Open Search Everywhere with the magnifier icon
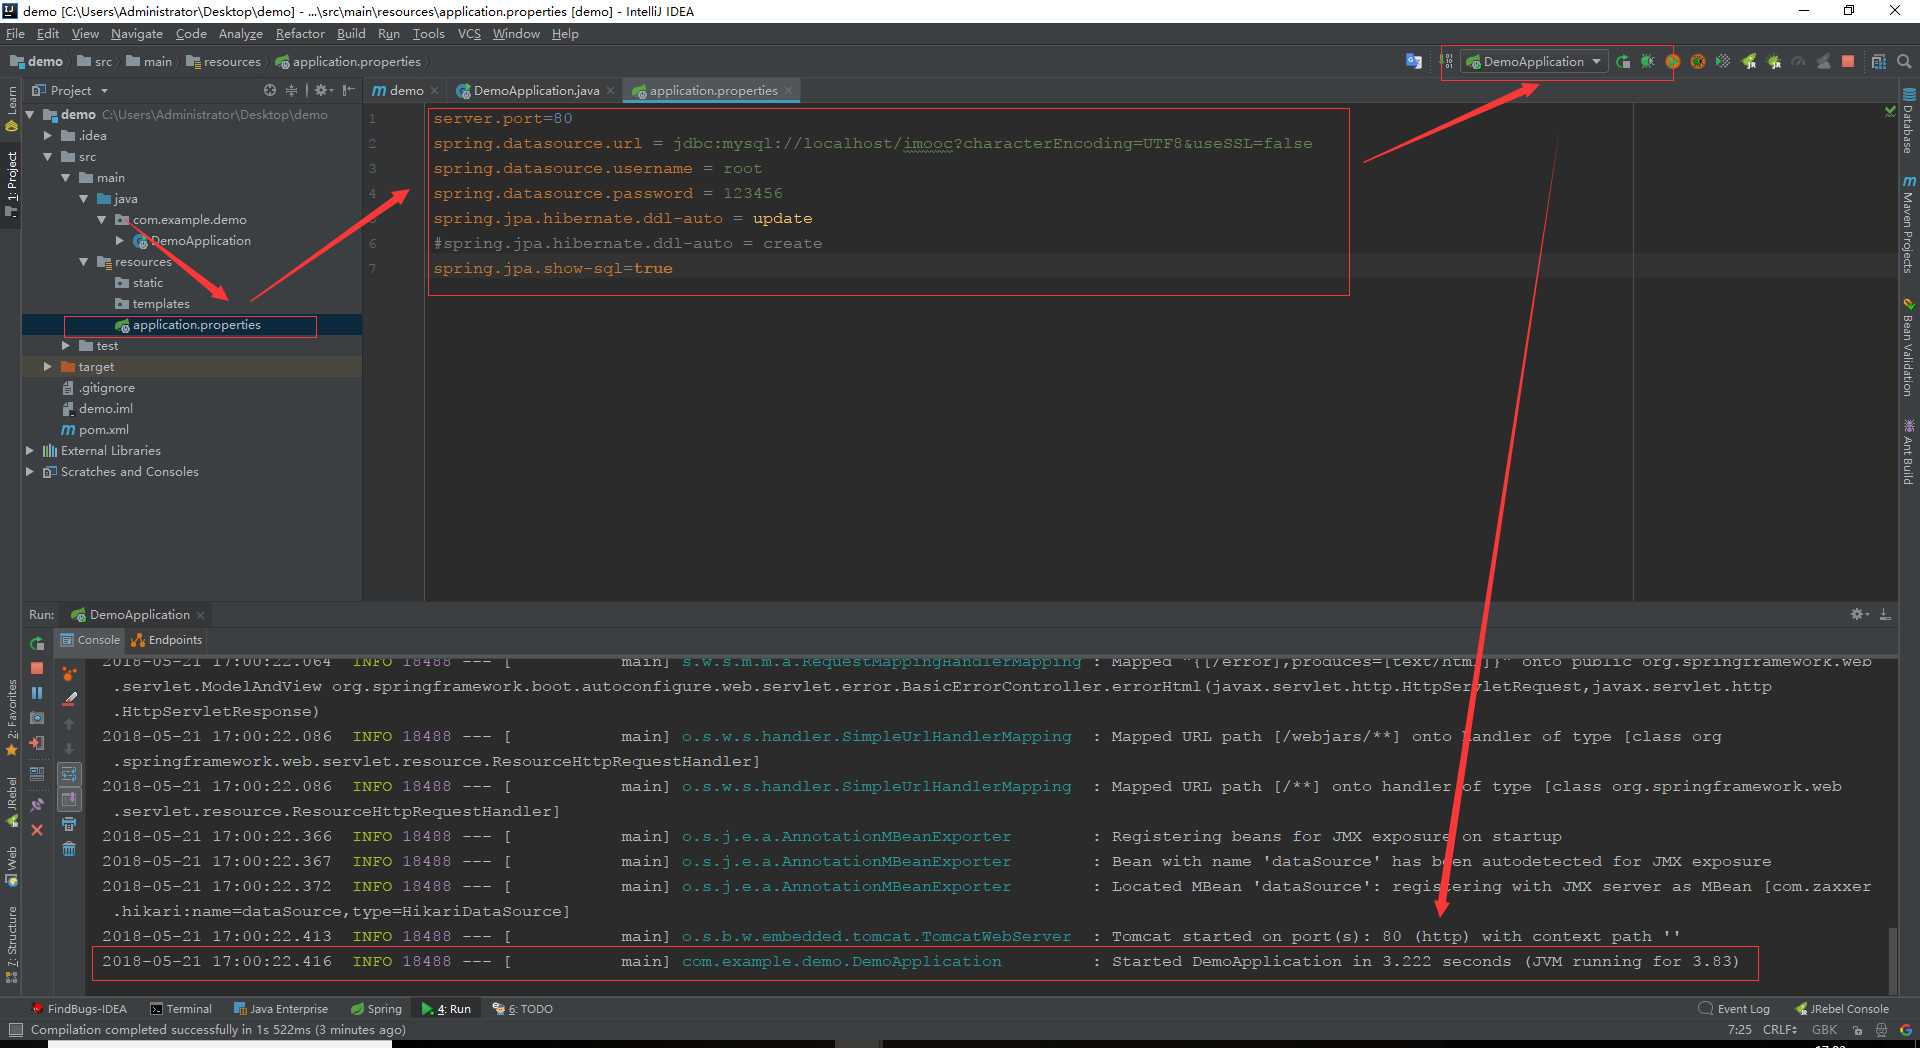The width and height of the screenshot is (1920, 1048). 1904,62
